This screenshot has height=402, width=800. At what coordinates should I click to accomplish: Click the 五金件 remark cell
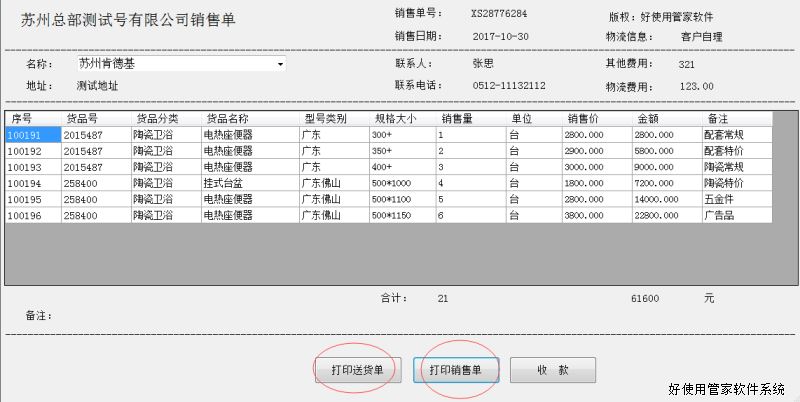coord(719,199)
